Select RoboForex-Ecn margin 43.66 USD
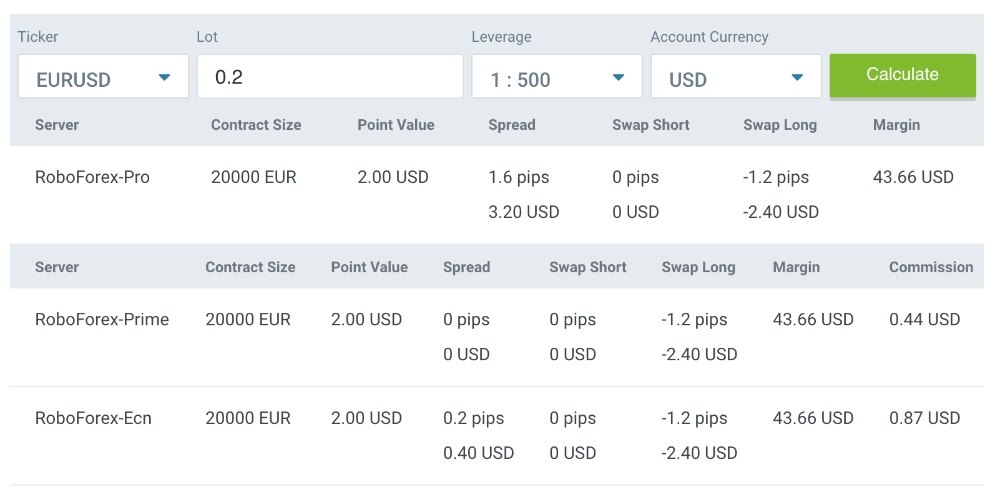Viewport: 1000px width, 497px height. (x=813, y=419)
